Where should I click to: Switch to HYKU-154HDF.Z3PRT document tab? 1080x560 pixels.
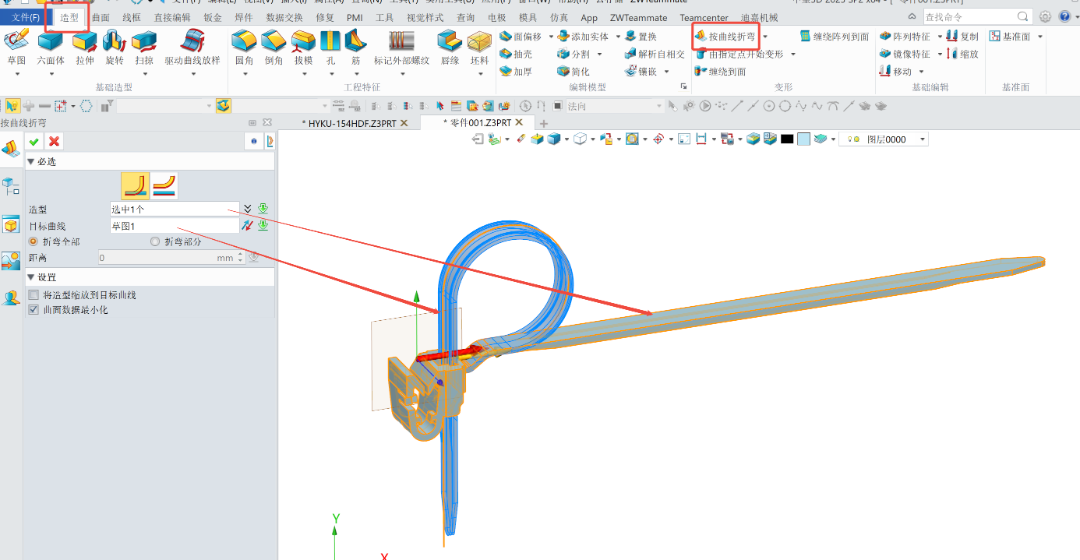[352, 123]
